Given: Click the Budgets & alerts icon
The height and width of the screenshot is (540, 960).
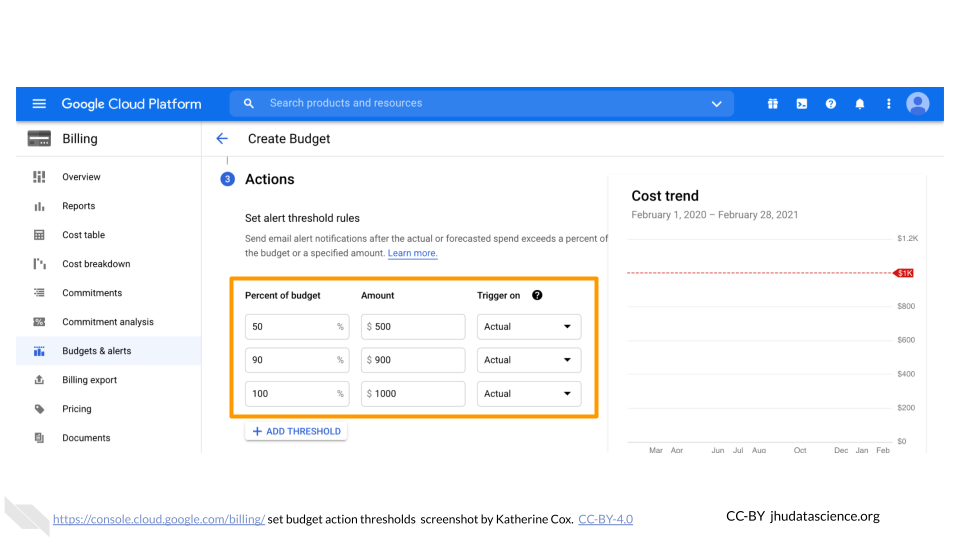Looking at the screenshot, I should tap(39, 351).
